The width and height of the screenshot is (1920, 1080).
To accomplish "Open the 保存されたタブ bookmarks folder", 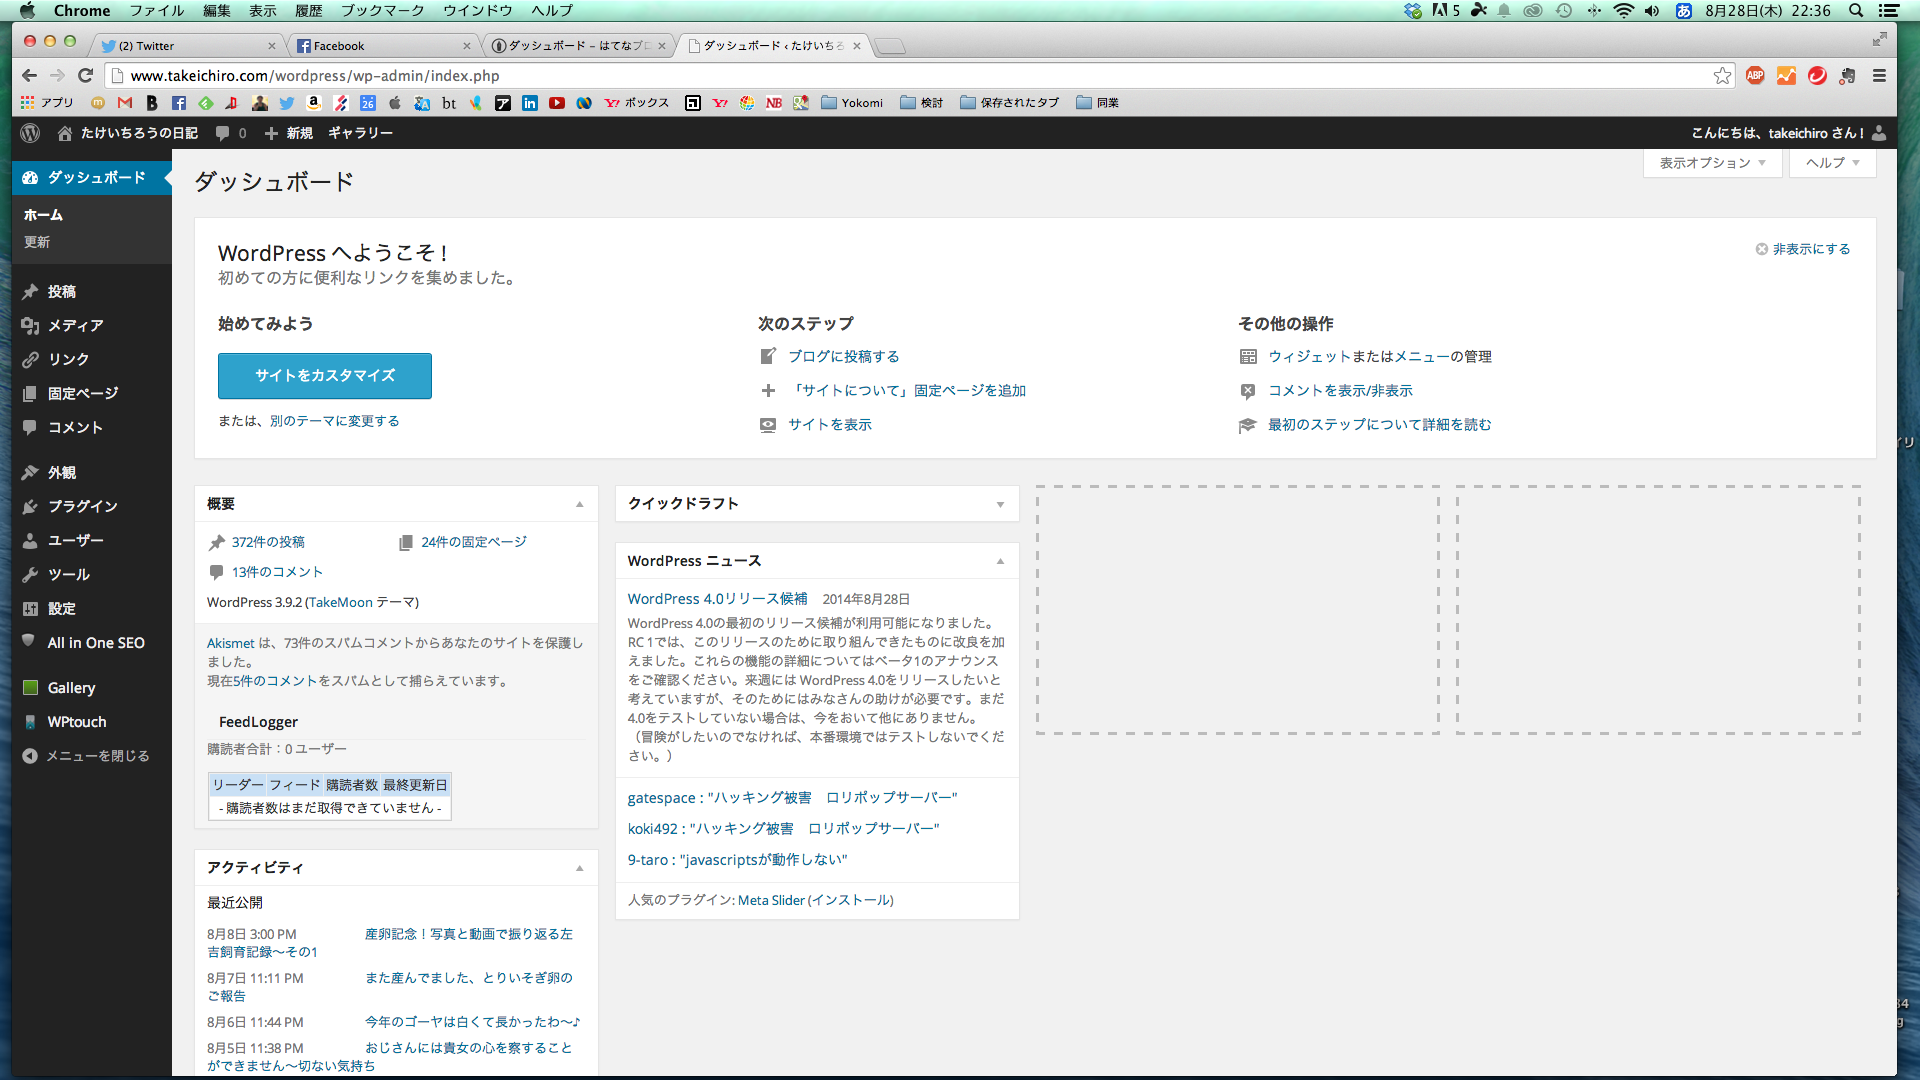I will click(x=1009, y=103).
